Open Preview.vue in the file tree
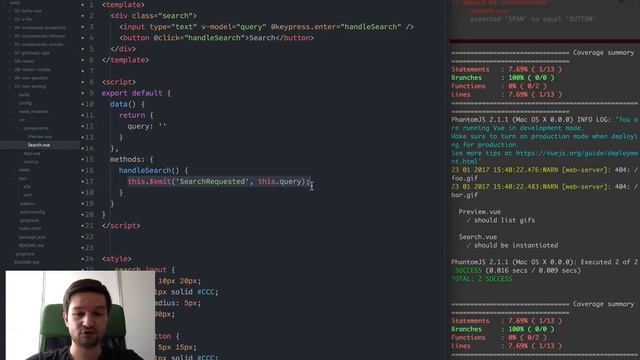Viewport: 640px width, 360px height. coord(40,137)
